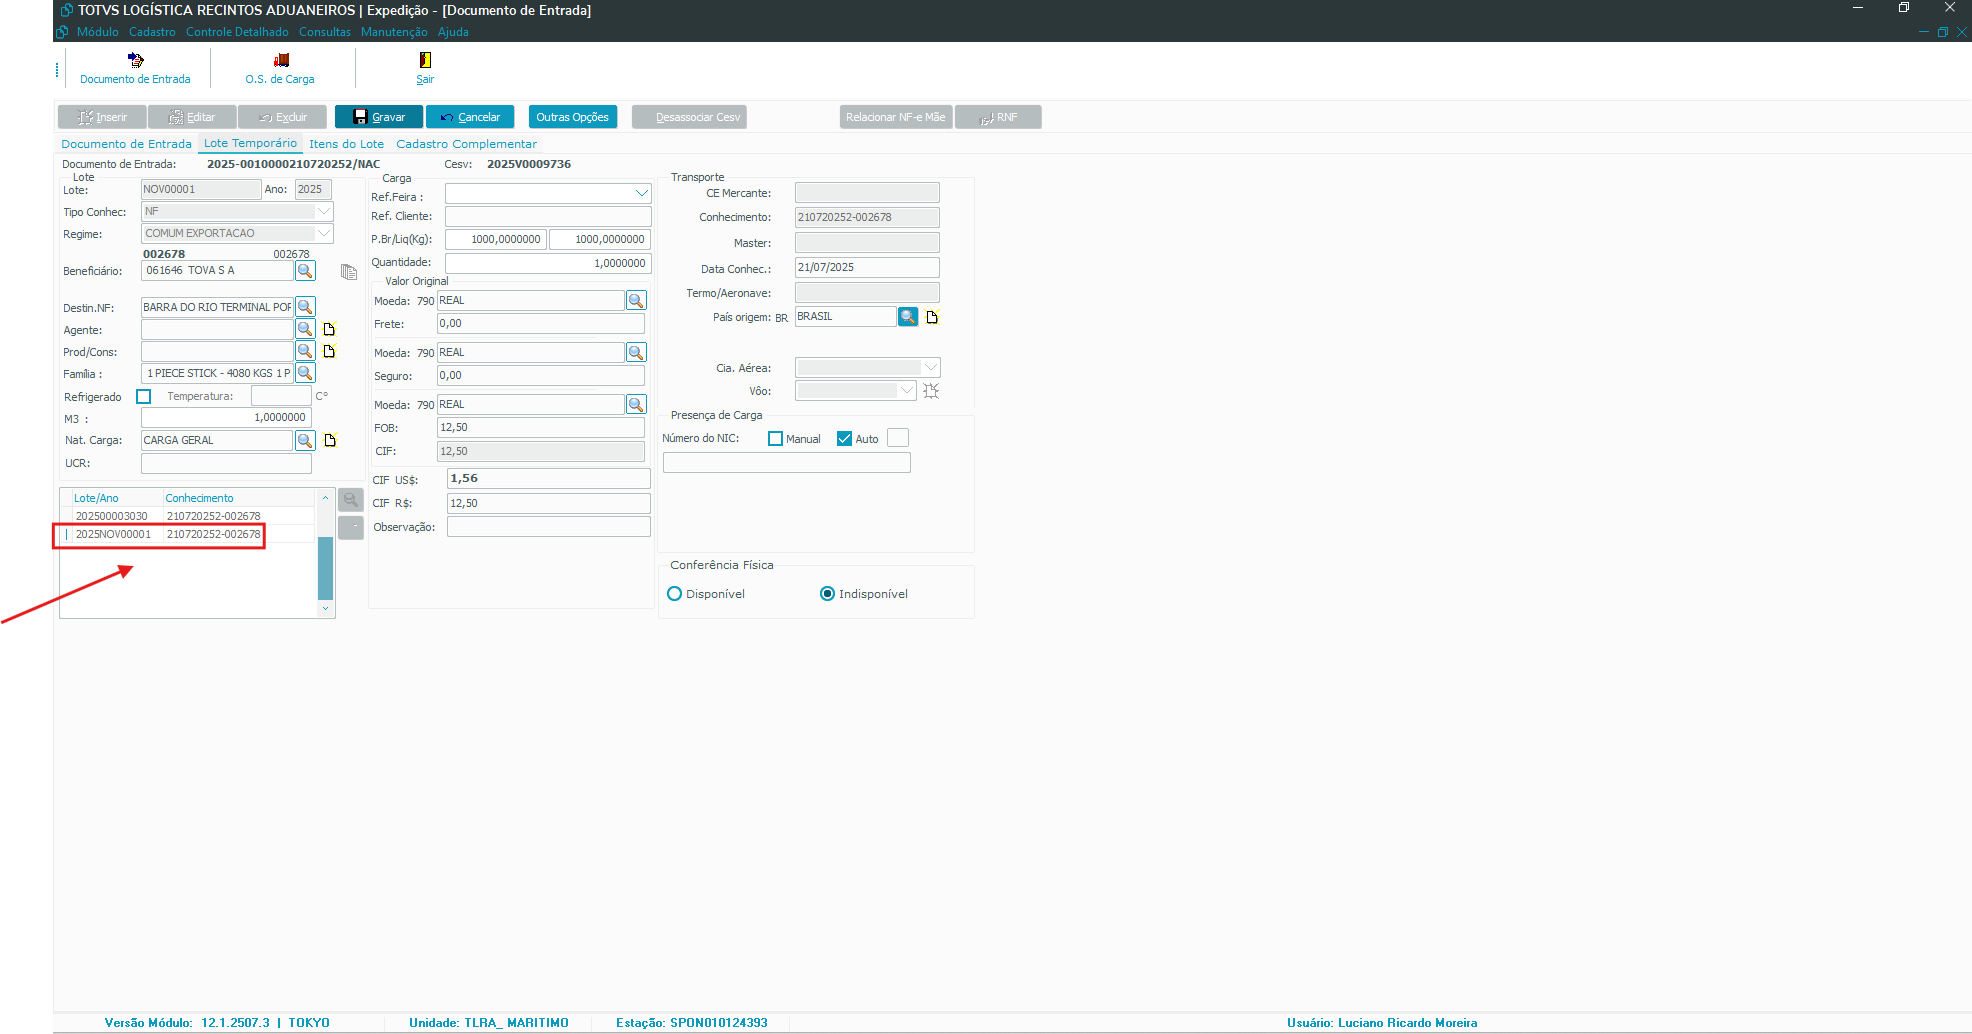Select Indisponível radio button

point(828,594)
